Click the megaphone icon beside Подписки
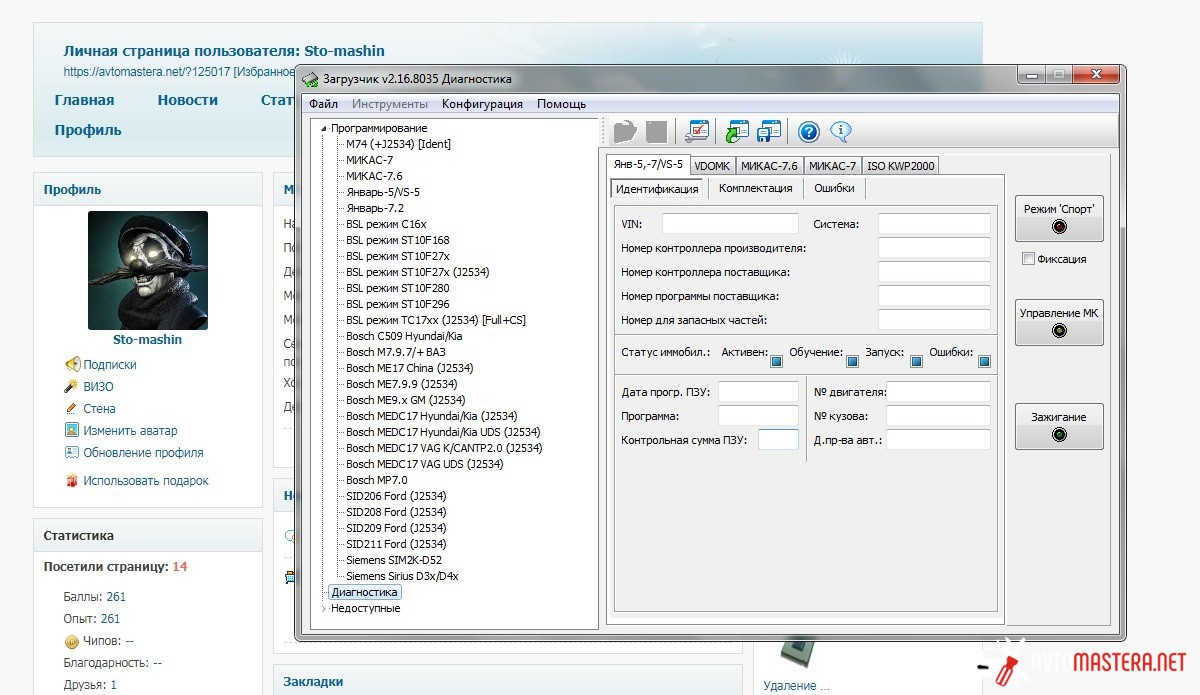The height and width of the screenshot is (695, 1200). coord(72,365)
